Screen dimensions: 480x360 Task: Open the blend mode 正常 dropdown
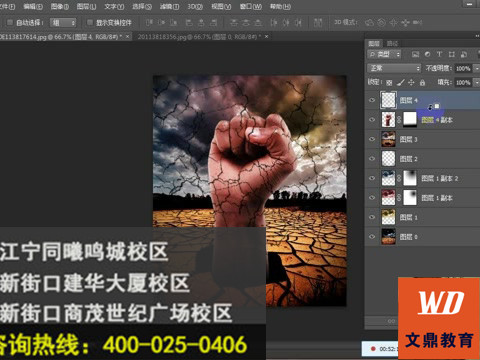(394, 68)
